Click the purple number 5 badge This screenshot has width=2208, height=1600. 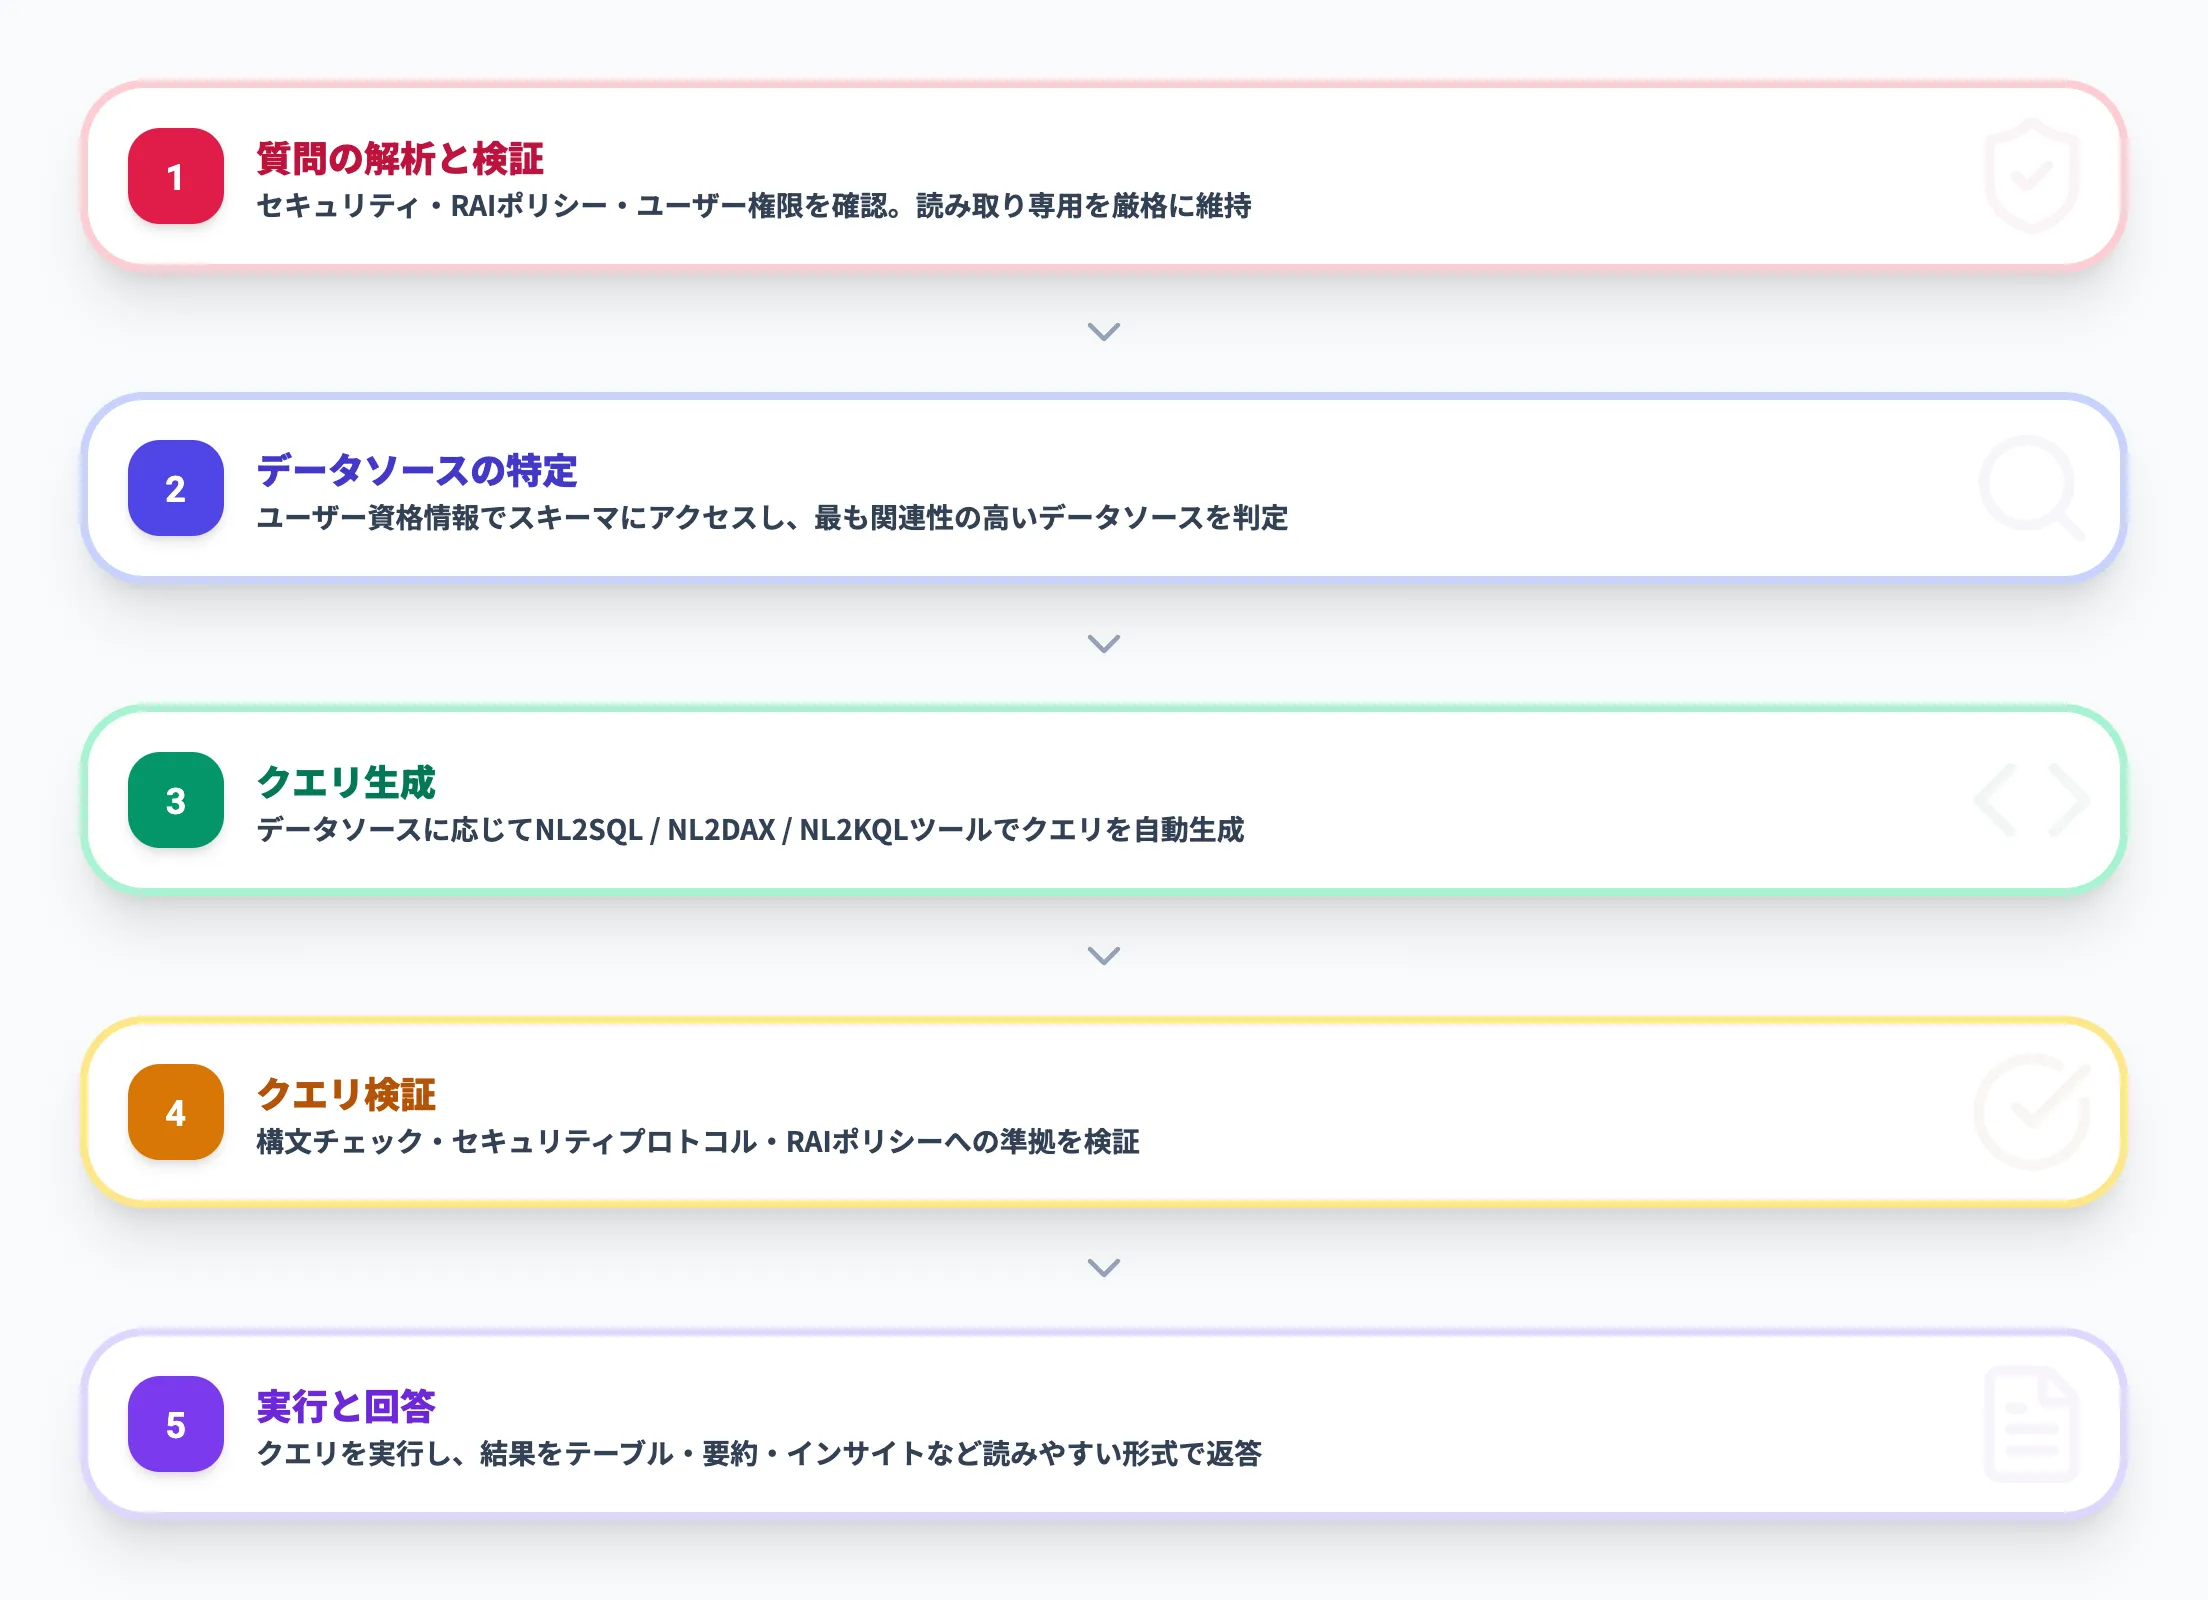[175, 1425]
